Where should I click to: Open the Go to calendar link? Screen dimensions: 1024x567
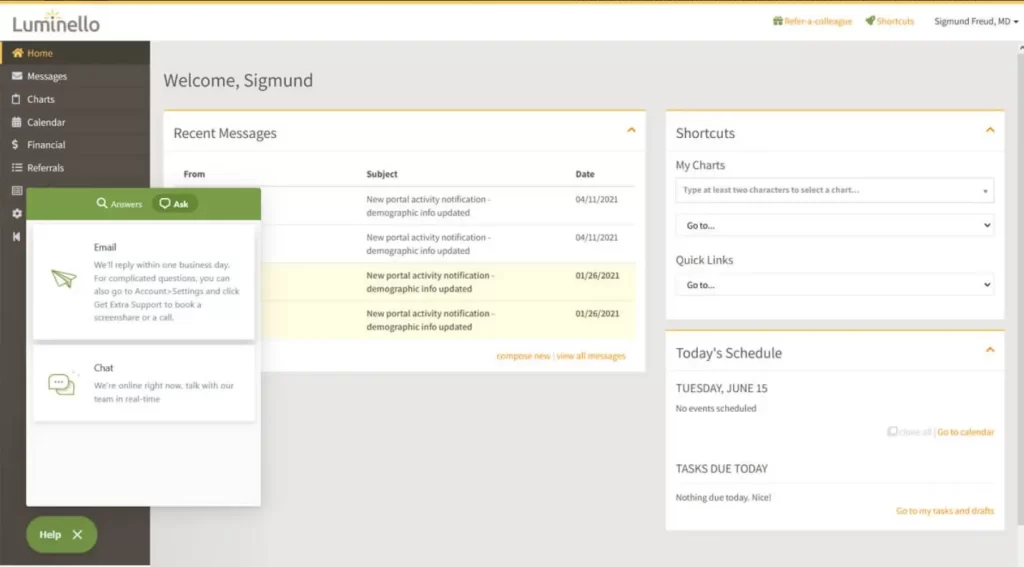tap(965, 432)
